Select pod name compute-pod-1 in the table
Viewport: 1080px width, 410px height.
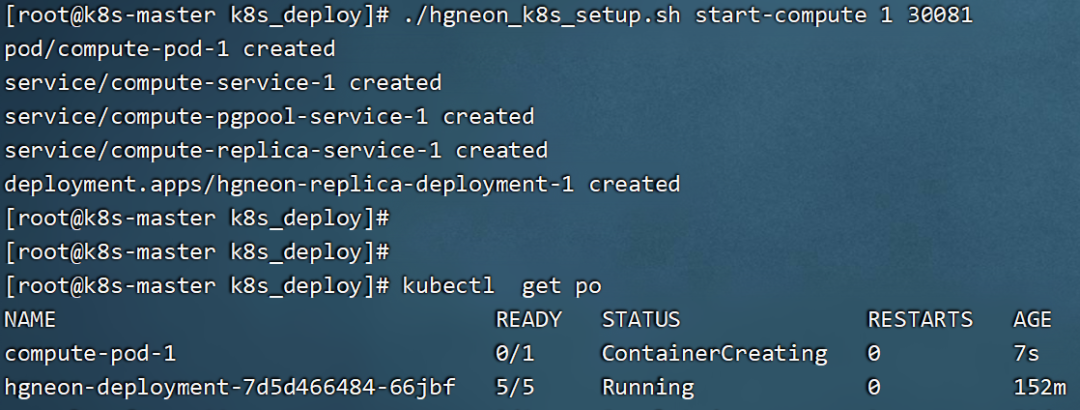90,353
